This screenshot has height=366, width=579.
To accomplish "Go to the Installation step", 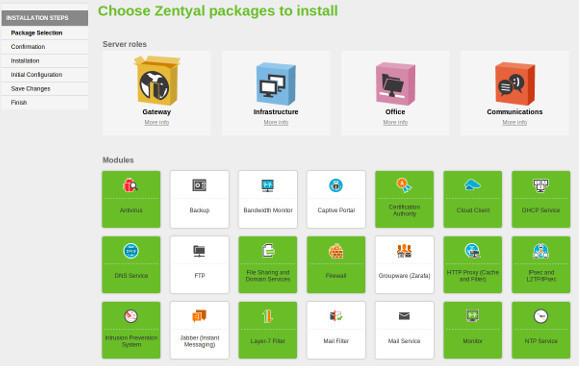I will tap(45, 61).
